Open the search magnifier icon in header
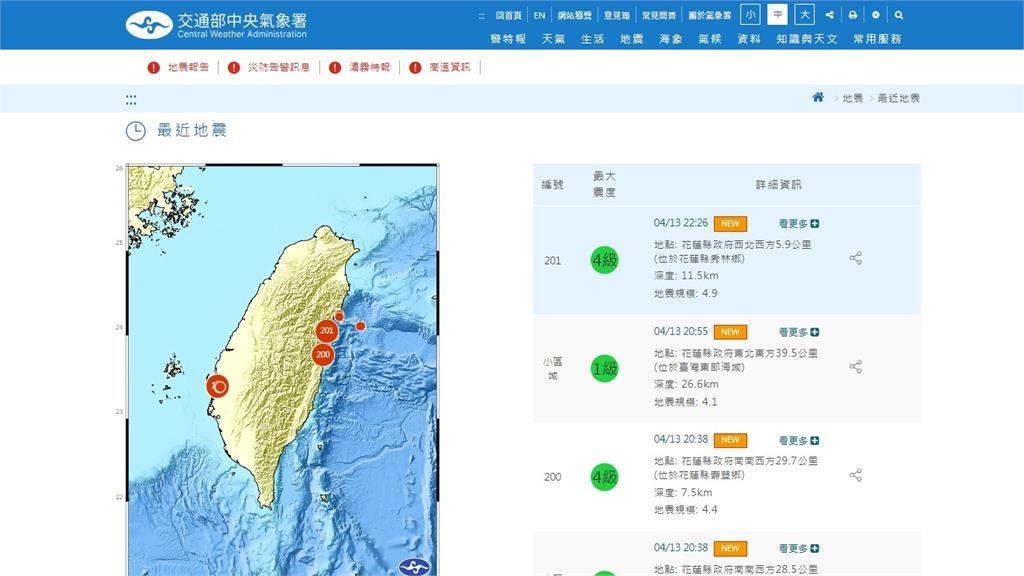 tap(899, 15)
